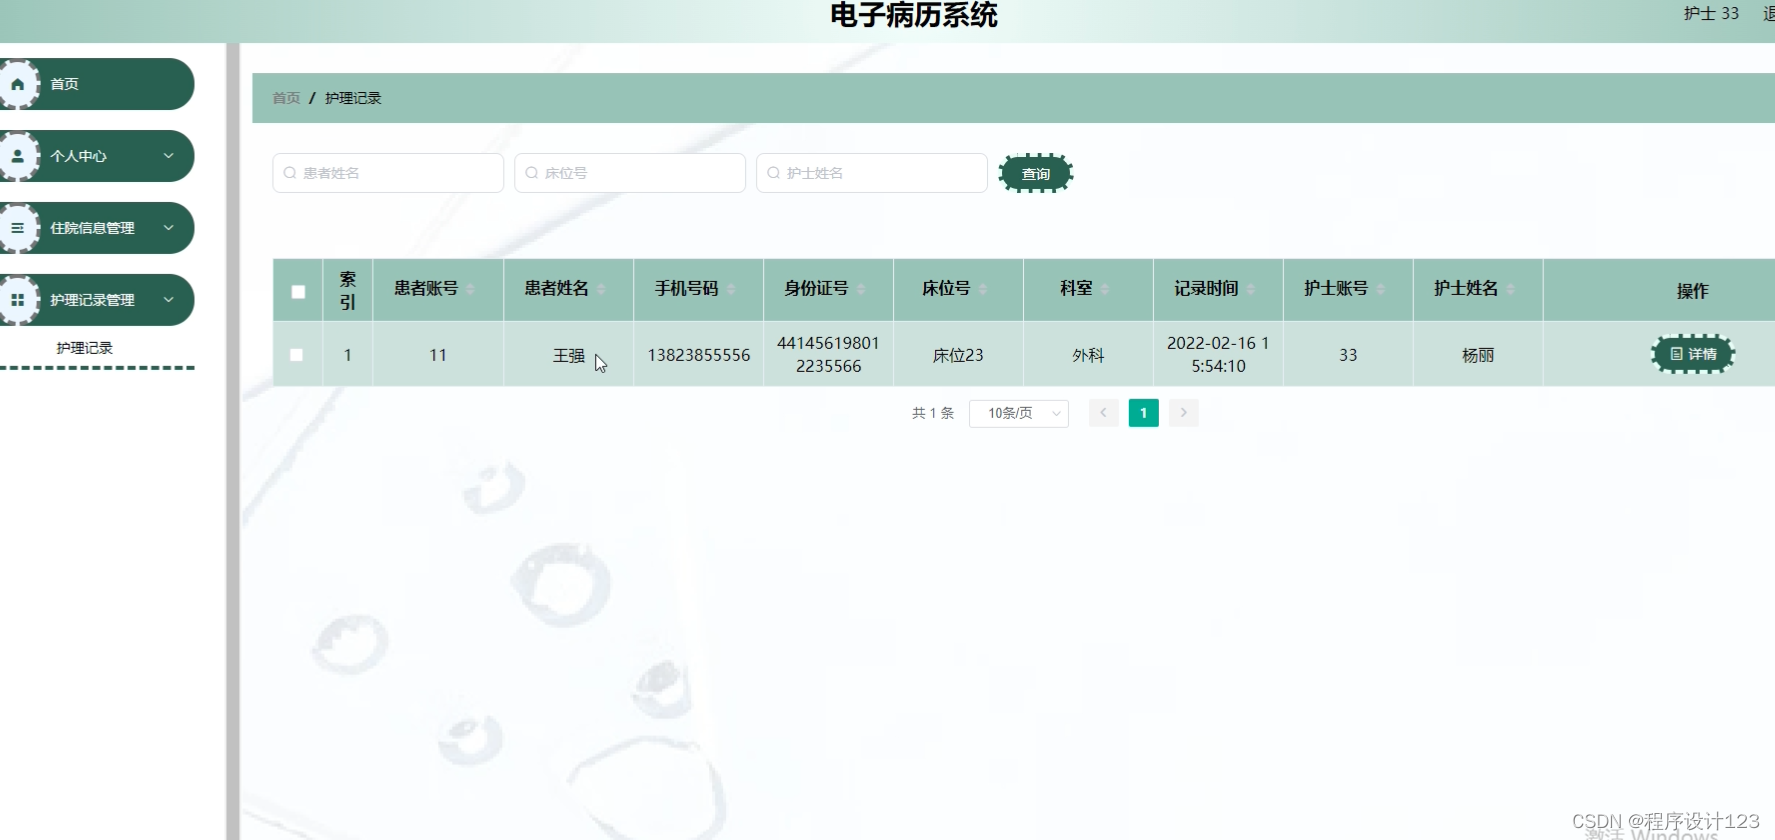This screenshot has width=1775, height=840.
Task: Expand the 个人中心 menu chevron
Action: [x=169, y=156]
